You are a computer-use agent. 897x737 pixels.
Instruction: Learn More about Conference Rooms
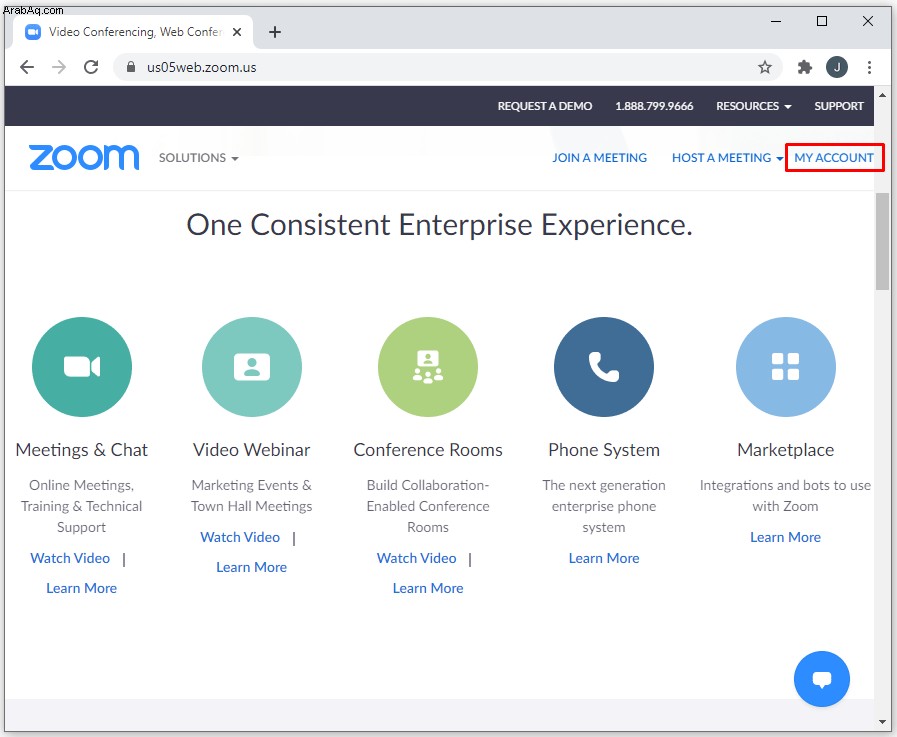pyautogui.click(x=428, y=588)
